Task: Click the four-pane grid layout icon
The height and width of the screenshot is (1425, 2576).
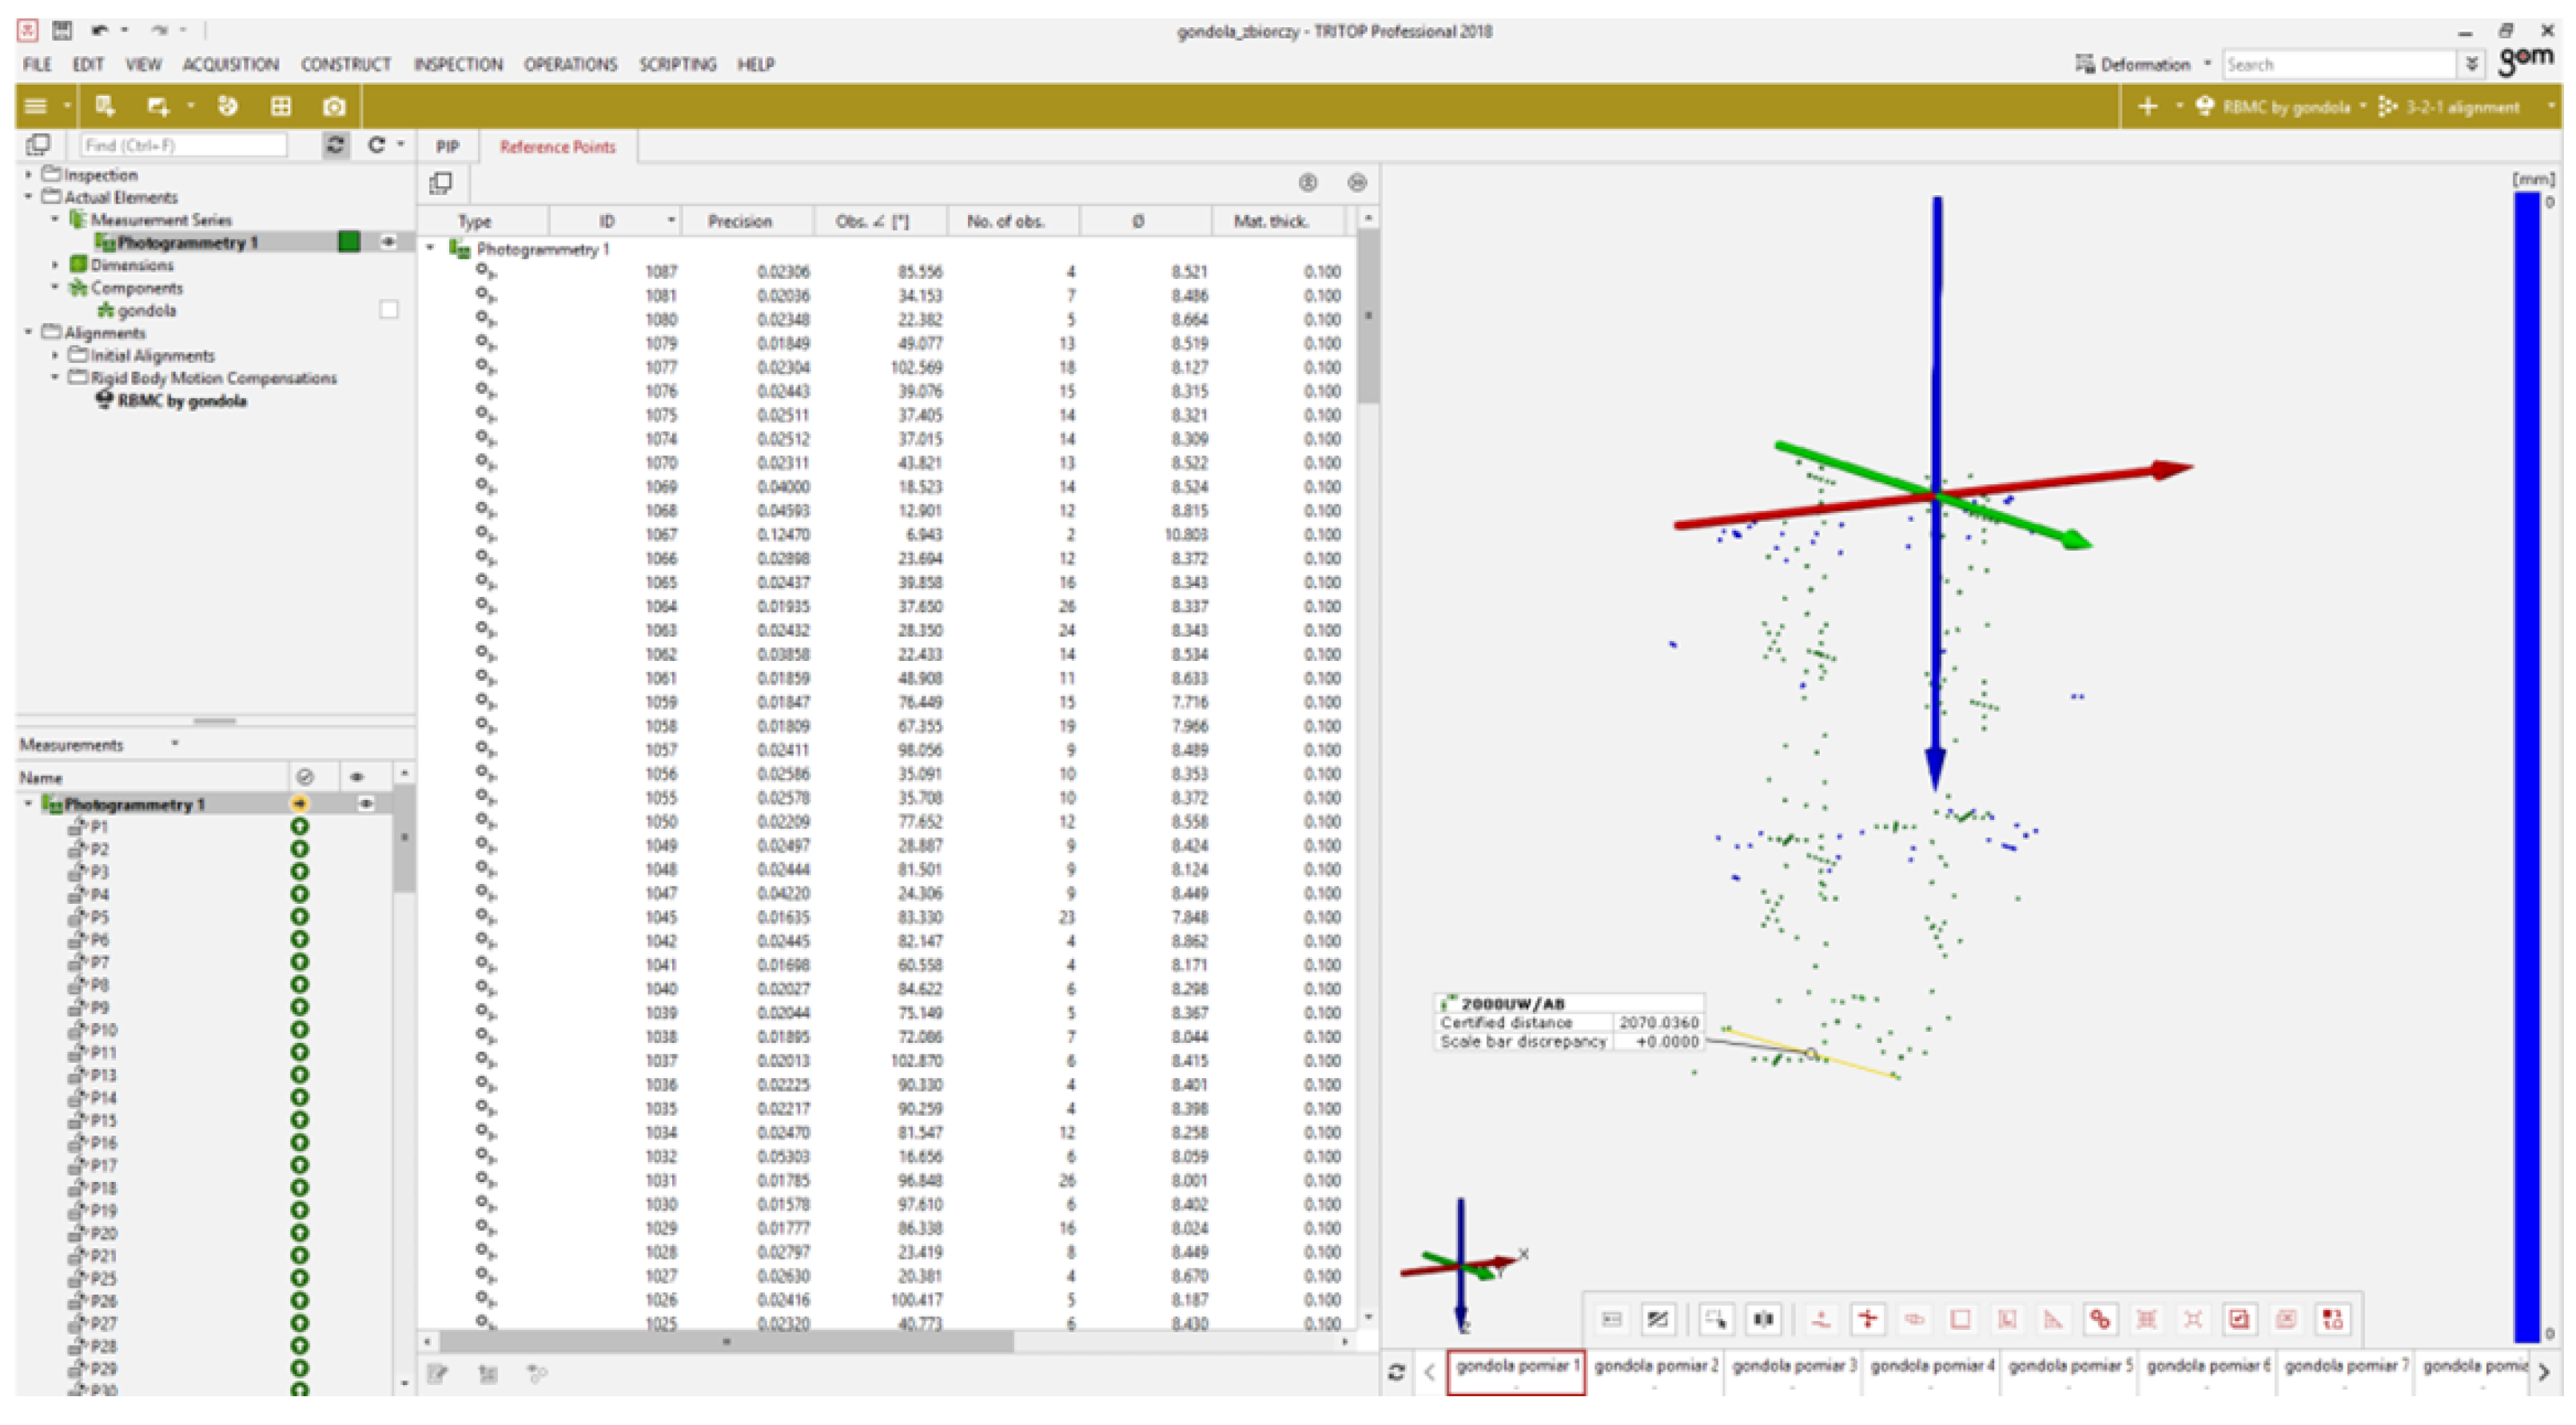Action: pos(281,106)
